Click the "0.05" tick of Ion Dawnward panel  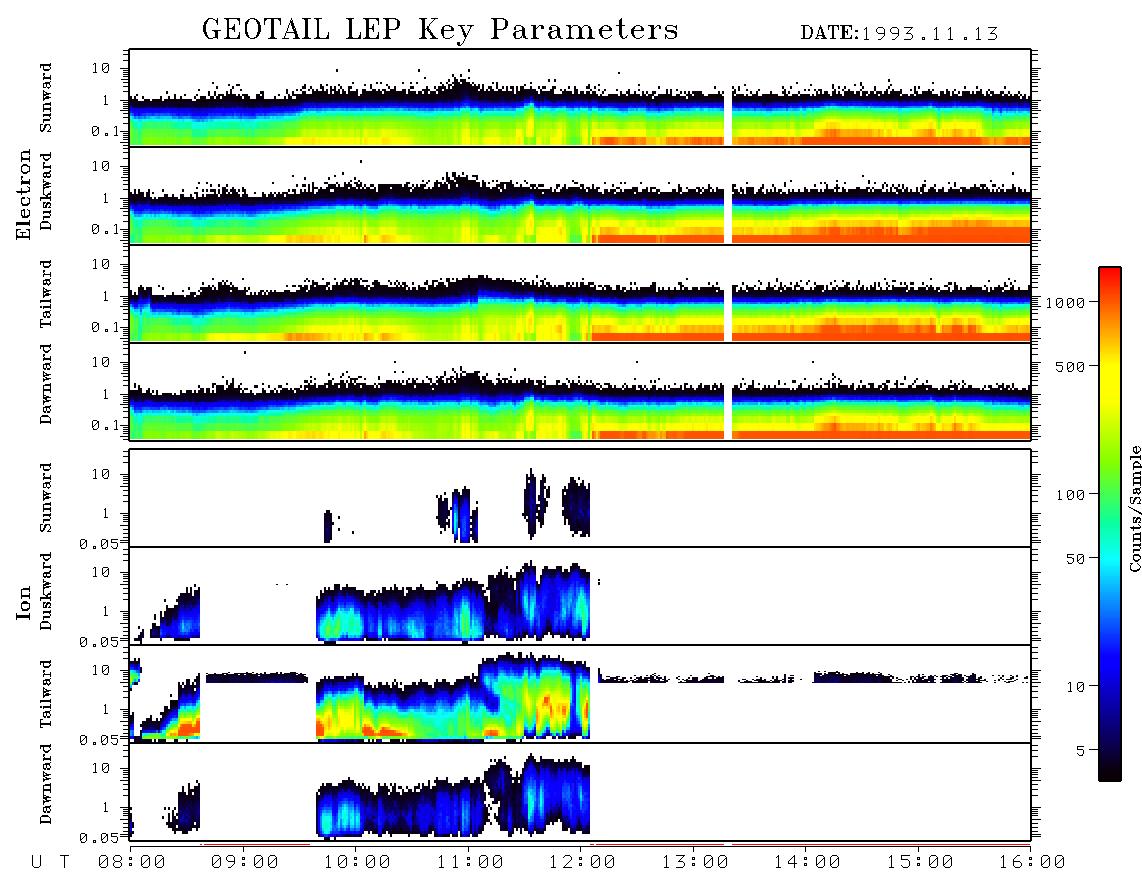pyautogui.click(x=98, y=838)
